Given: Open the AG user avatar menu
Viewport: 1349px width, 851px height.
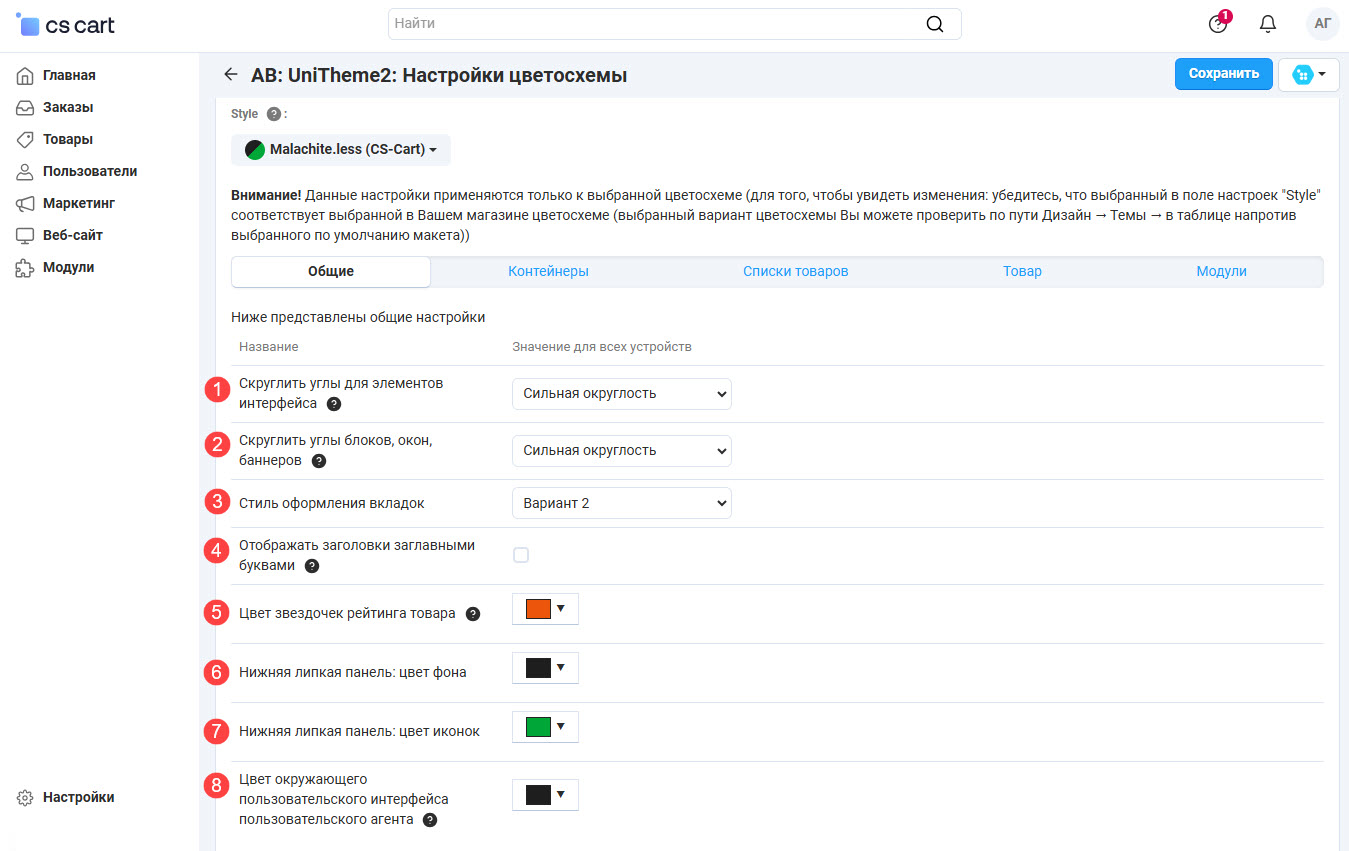Looking at the screenshot, I should (1322, 24).
